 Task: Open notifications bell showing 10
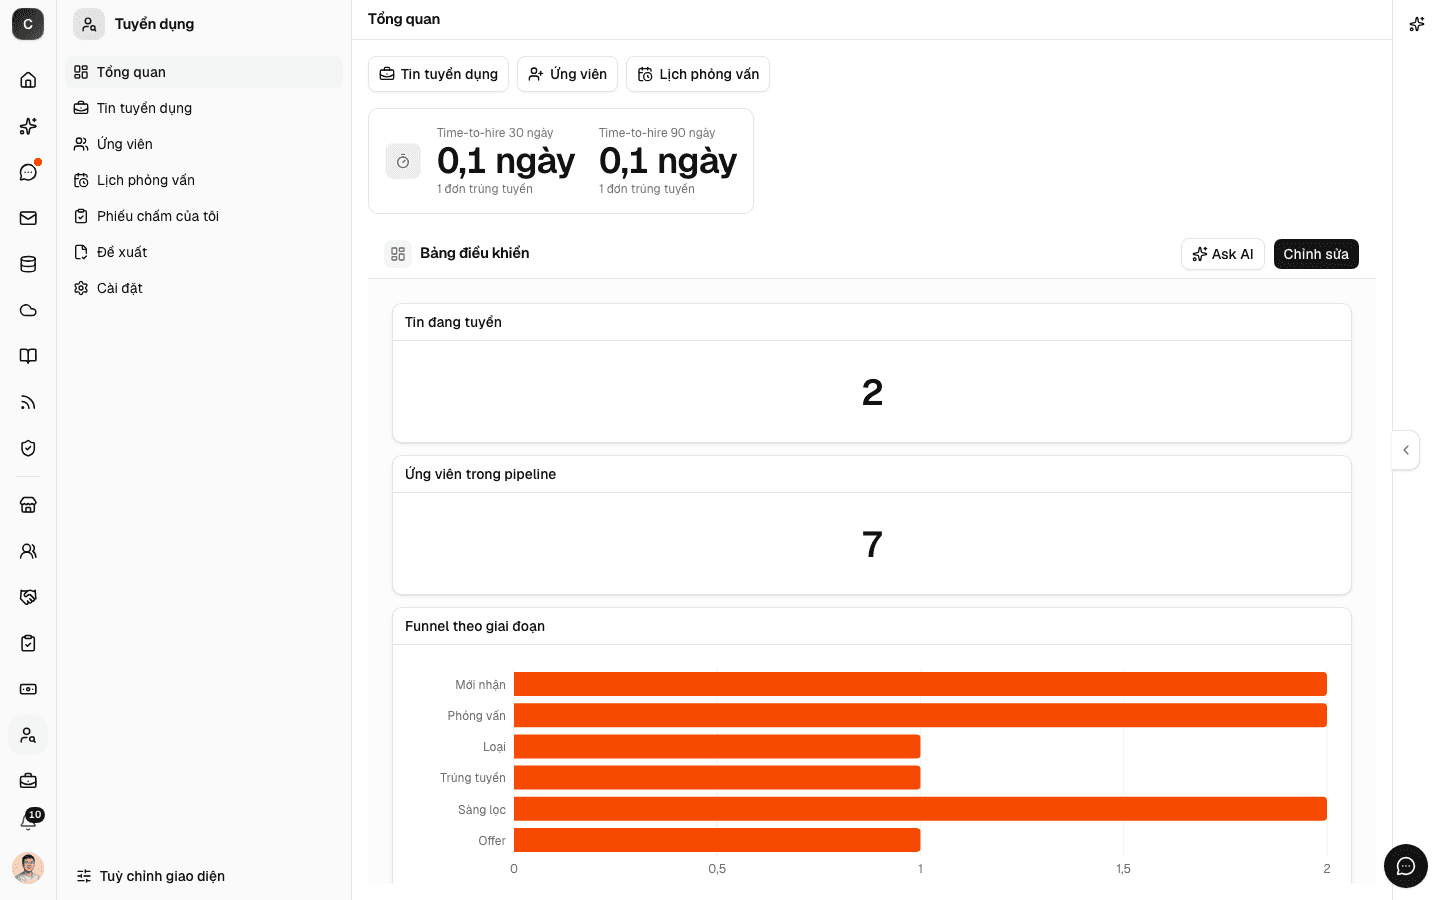click(x=28, y=821)
